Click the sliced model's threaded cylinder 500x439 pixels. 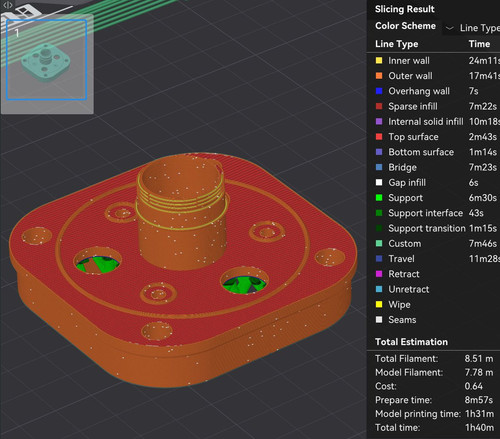point(182,213)
